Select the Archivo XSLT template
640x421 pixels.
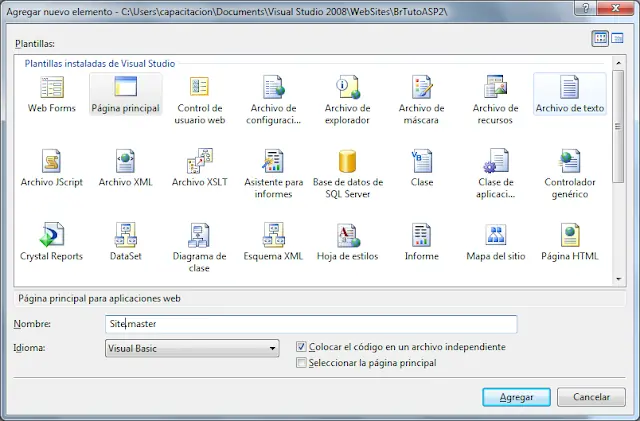click(200, 168)
